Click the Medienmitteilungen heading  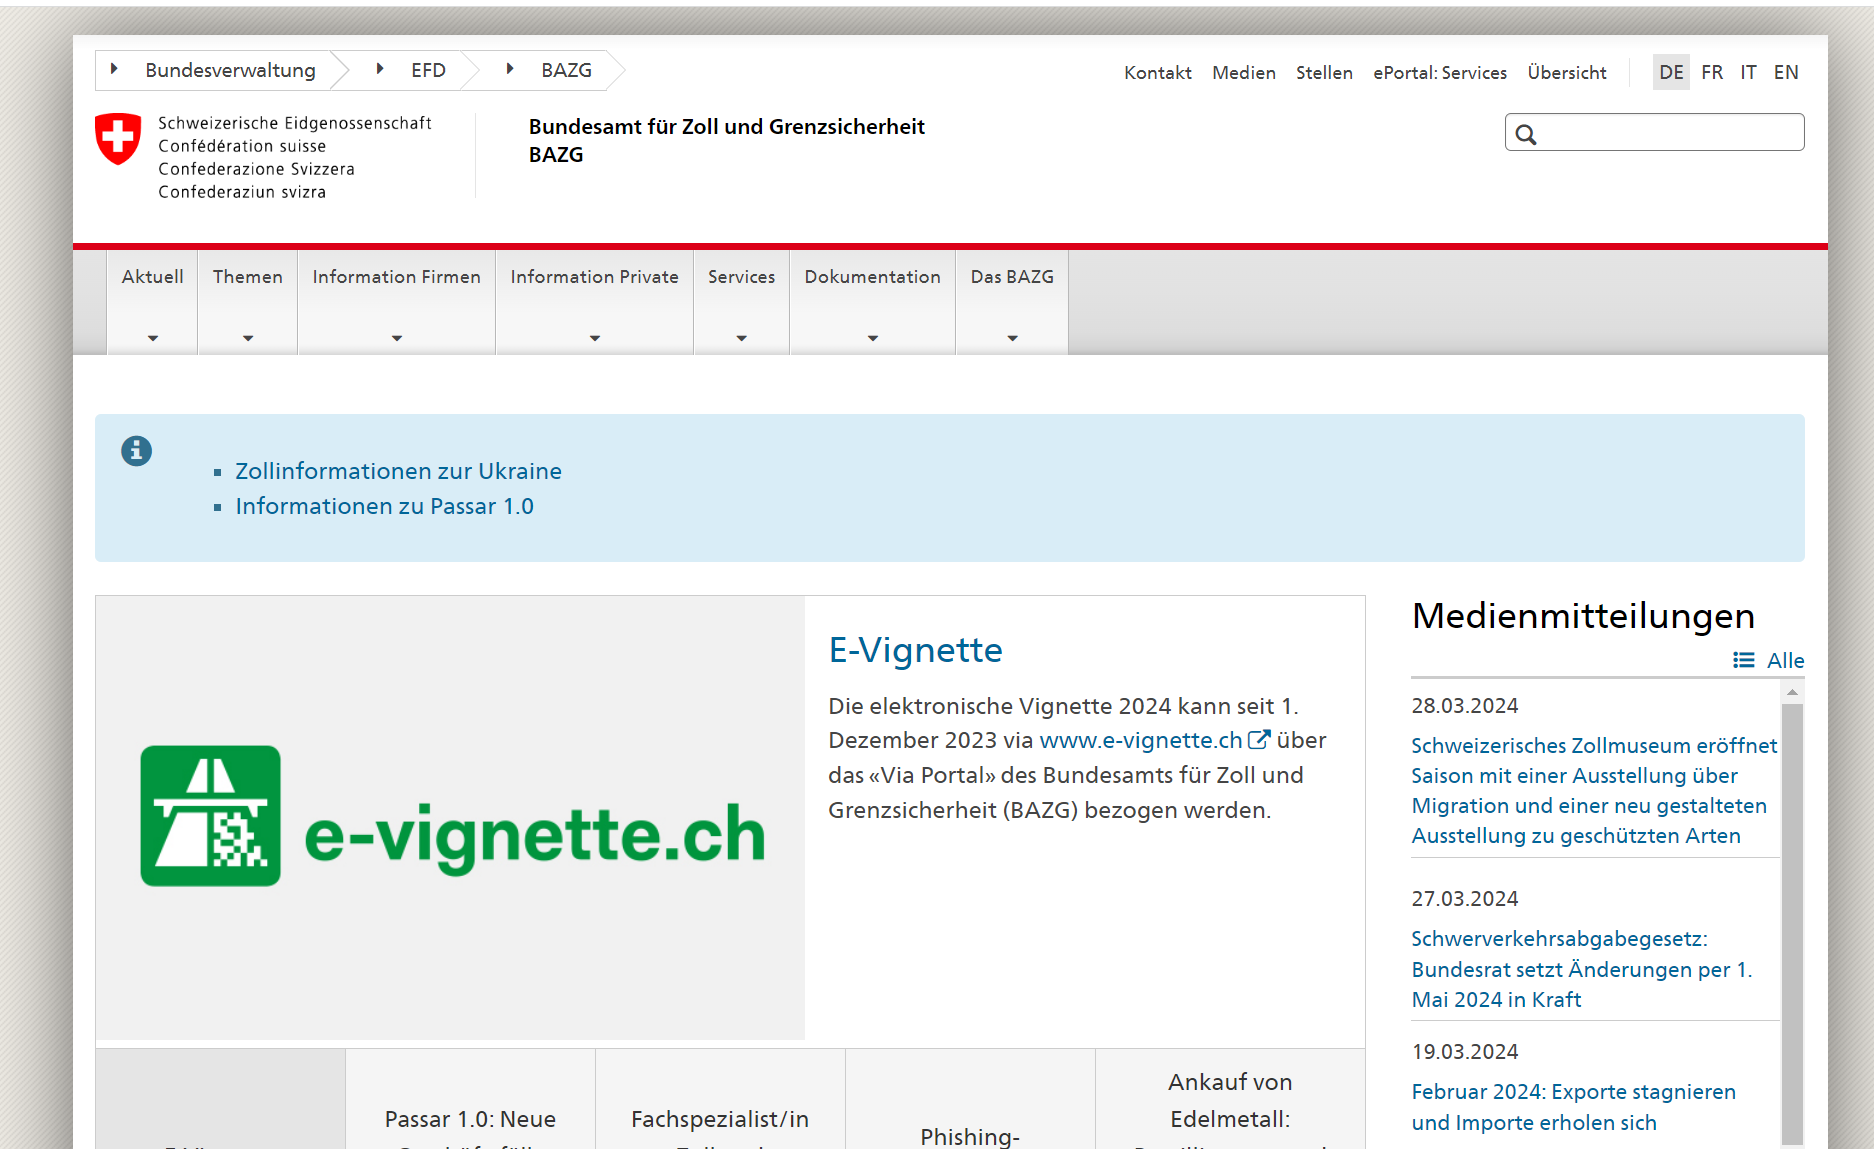coord(1583,616)
